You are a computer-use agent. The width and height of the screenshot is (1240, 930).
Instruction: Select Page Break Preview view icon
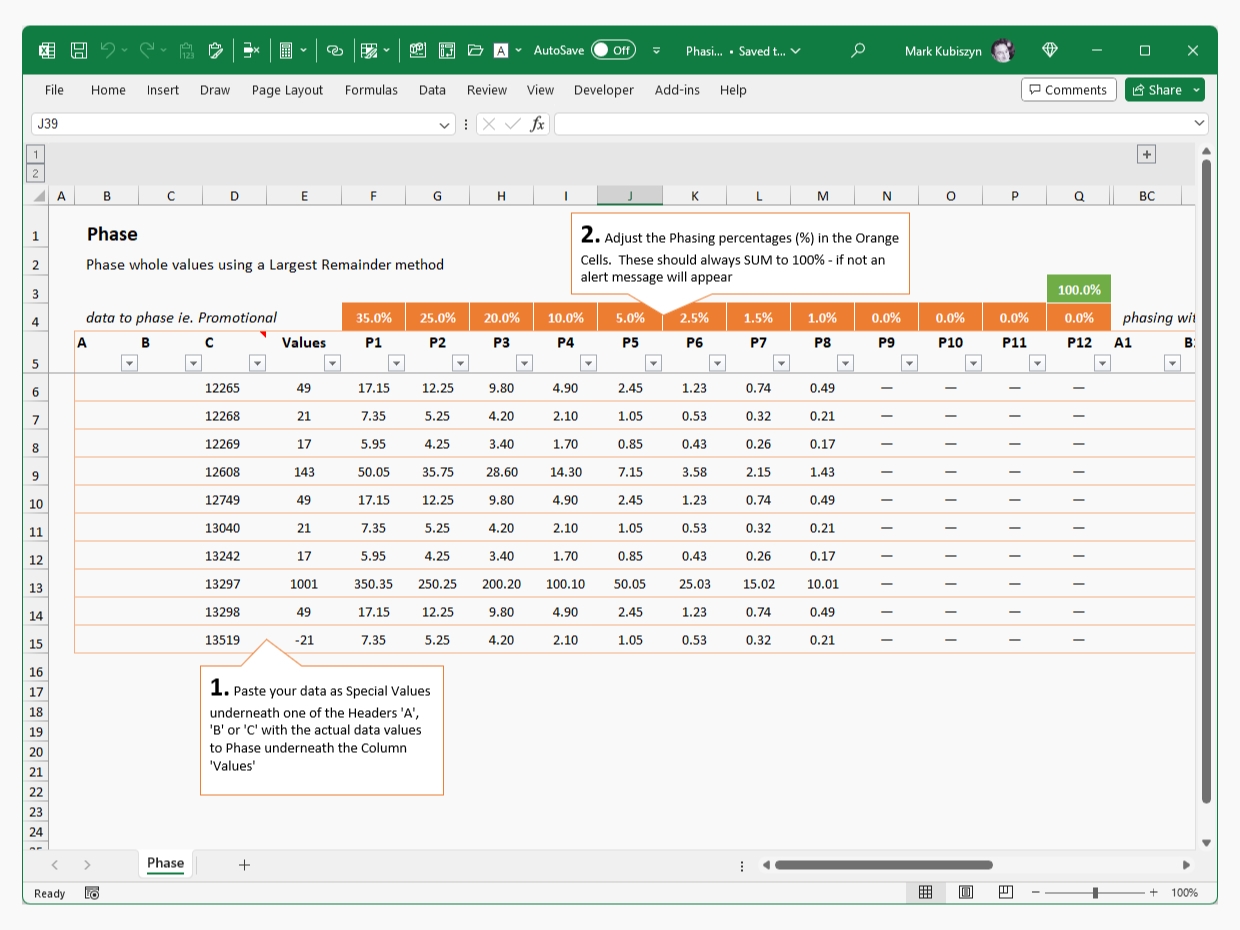pos(1006,892)
